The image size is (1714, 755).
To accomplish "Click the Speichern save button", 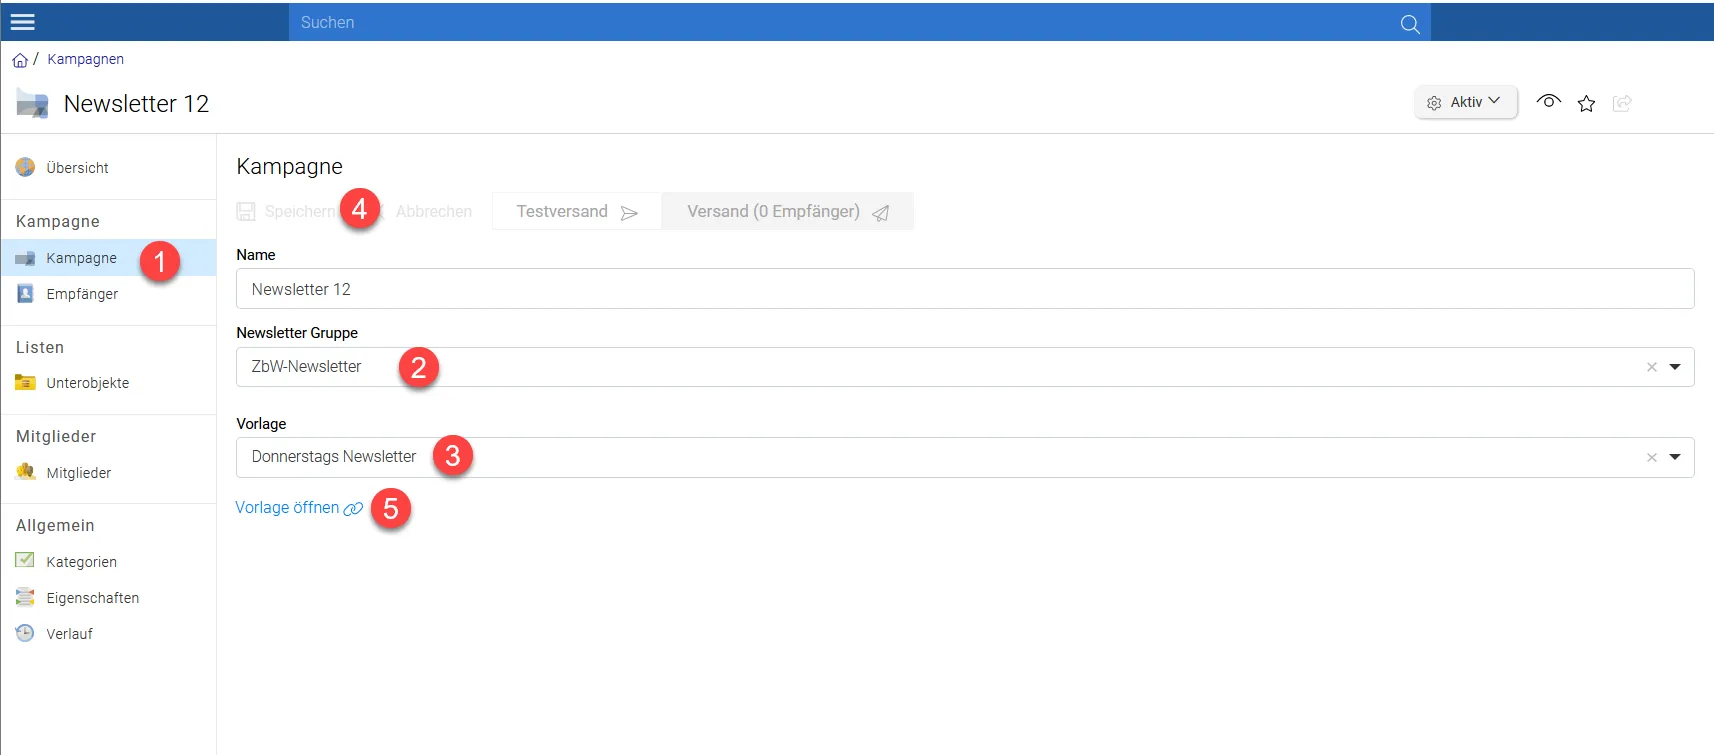I will click(286, 212).
